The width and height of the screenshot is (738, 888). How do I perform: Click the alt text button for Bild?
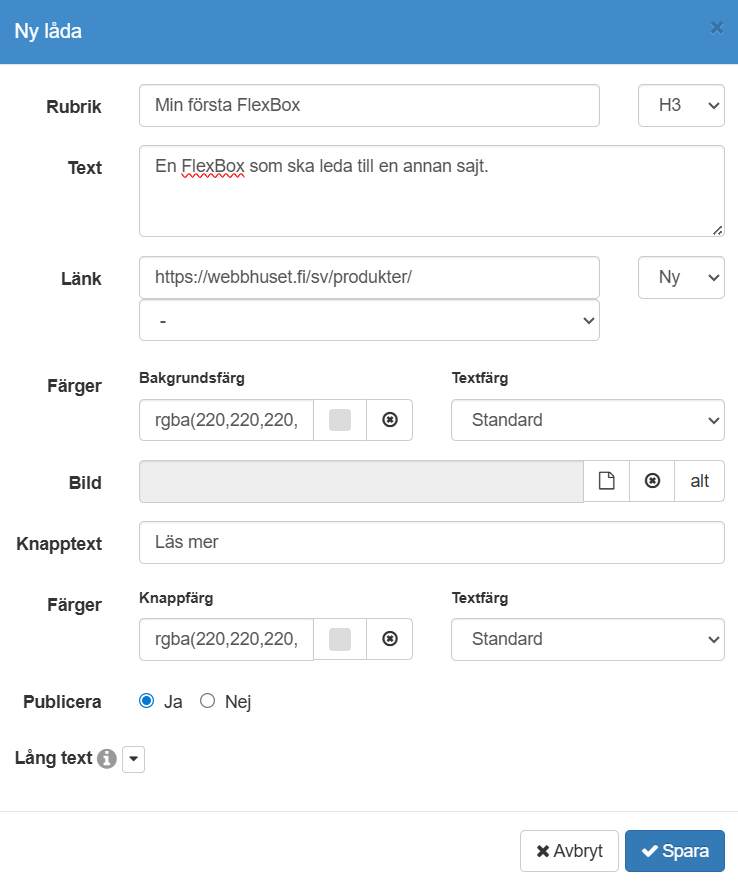(x=699, y=481)
